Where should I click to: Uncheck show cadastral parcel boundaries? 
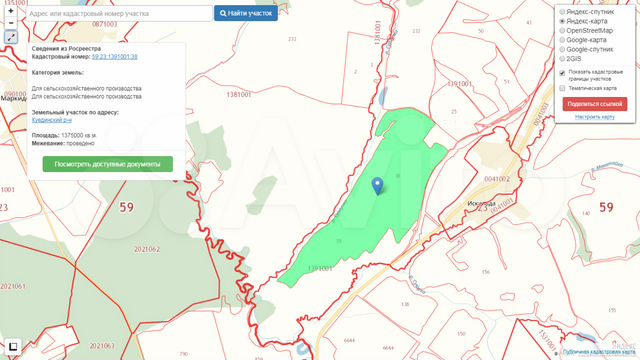point(562,73)
